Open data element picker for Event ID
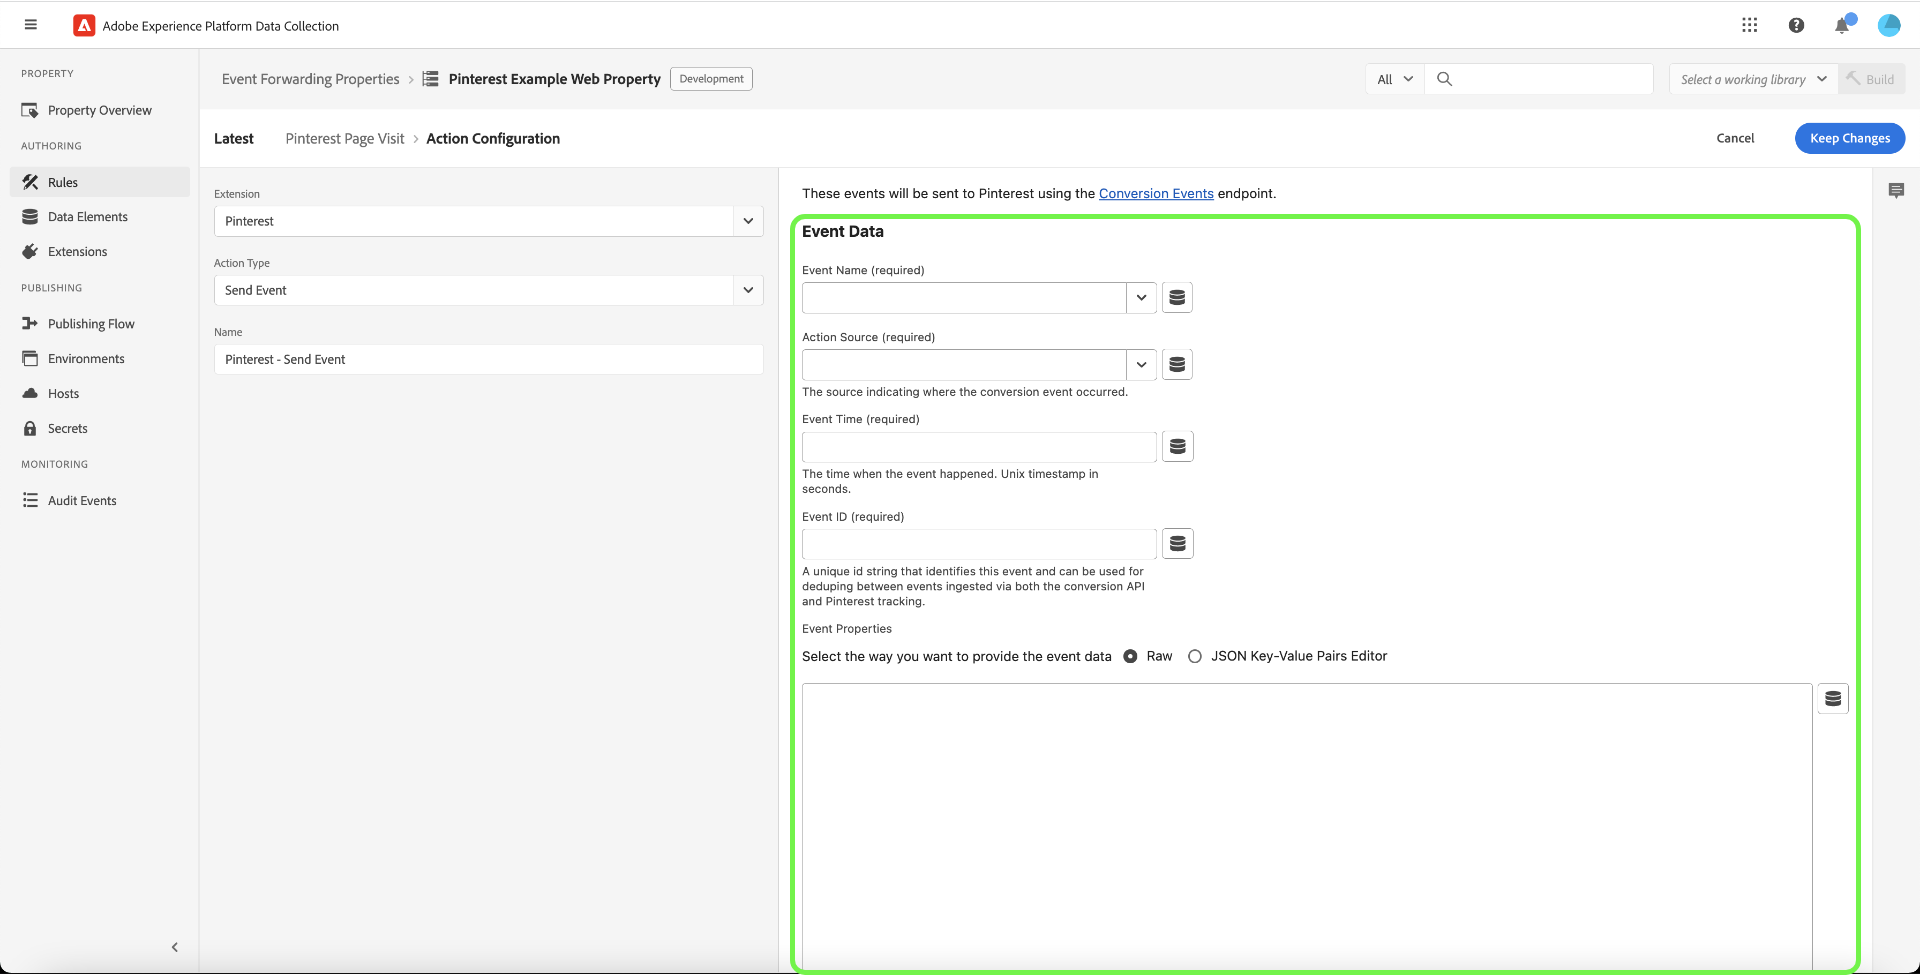This screenshot has width=1920, height=975. 1178,544
